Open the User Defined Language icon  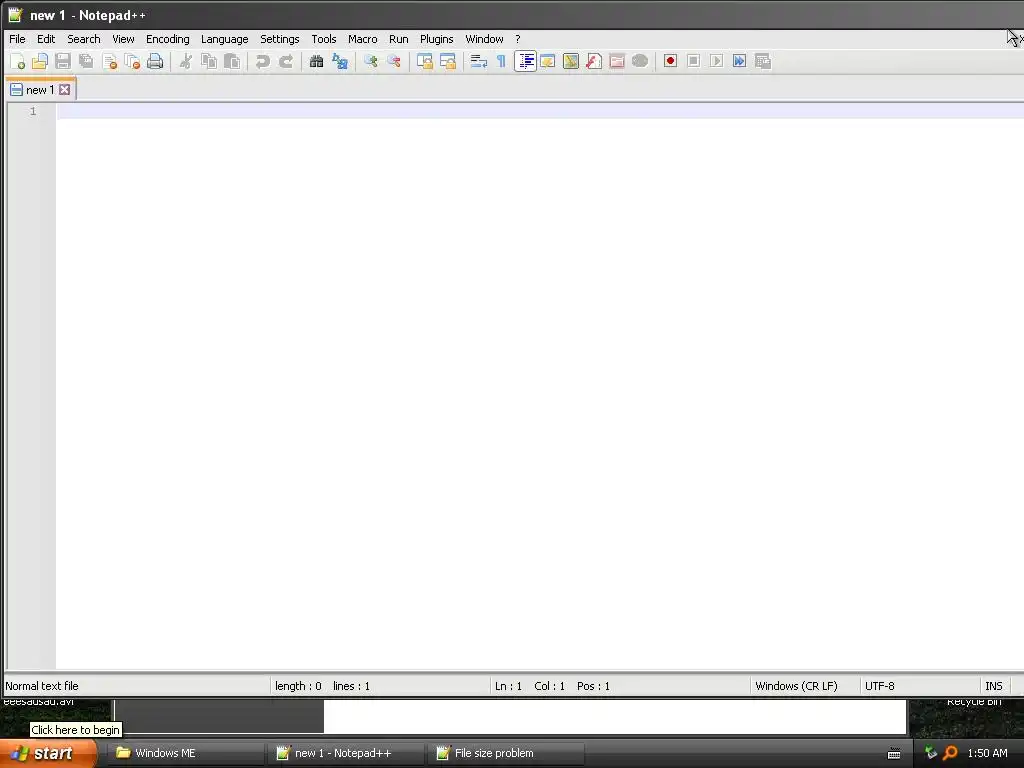click(548, 61)
